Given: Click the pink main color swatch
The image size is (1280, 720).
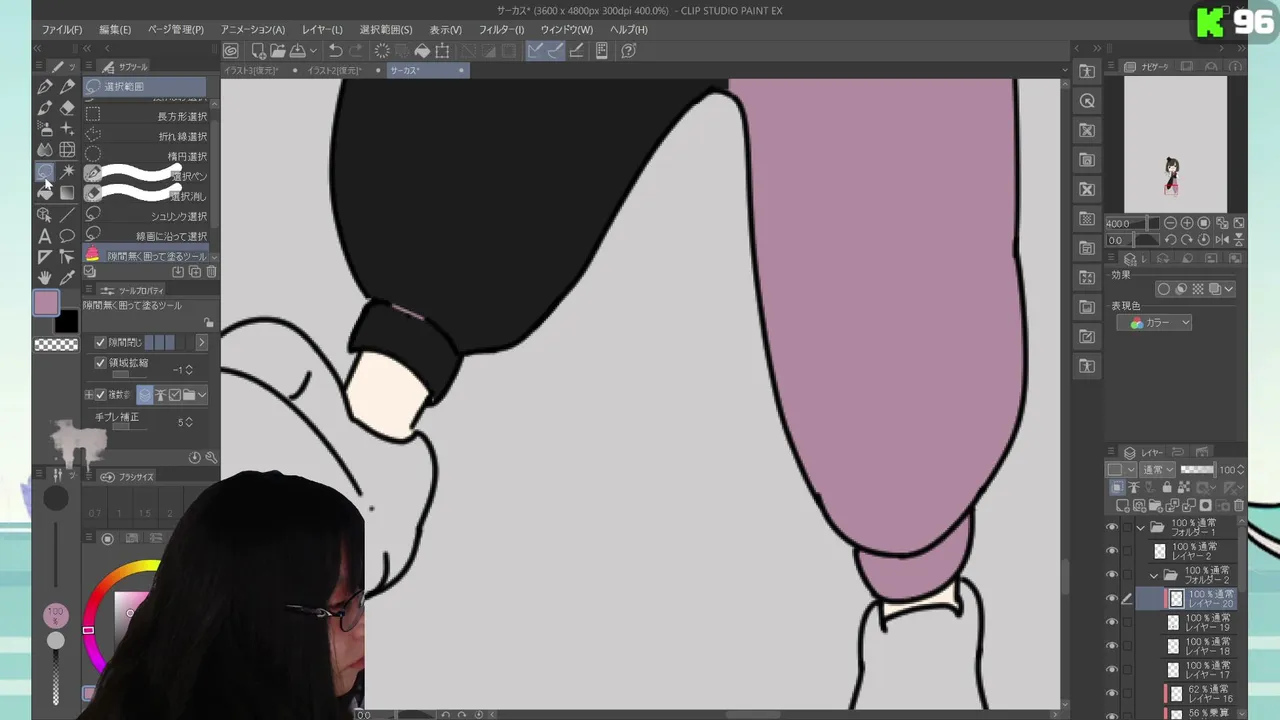Looking at the screenshot, I should (x=46, y=303).
